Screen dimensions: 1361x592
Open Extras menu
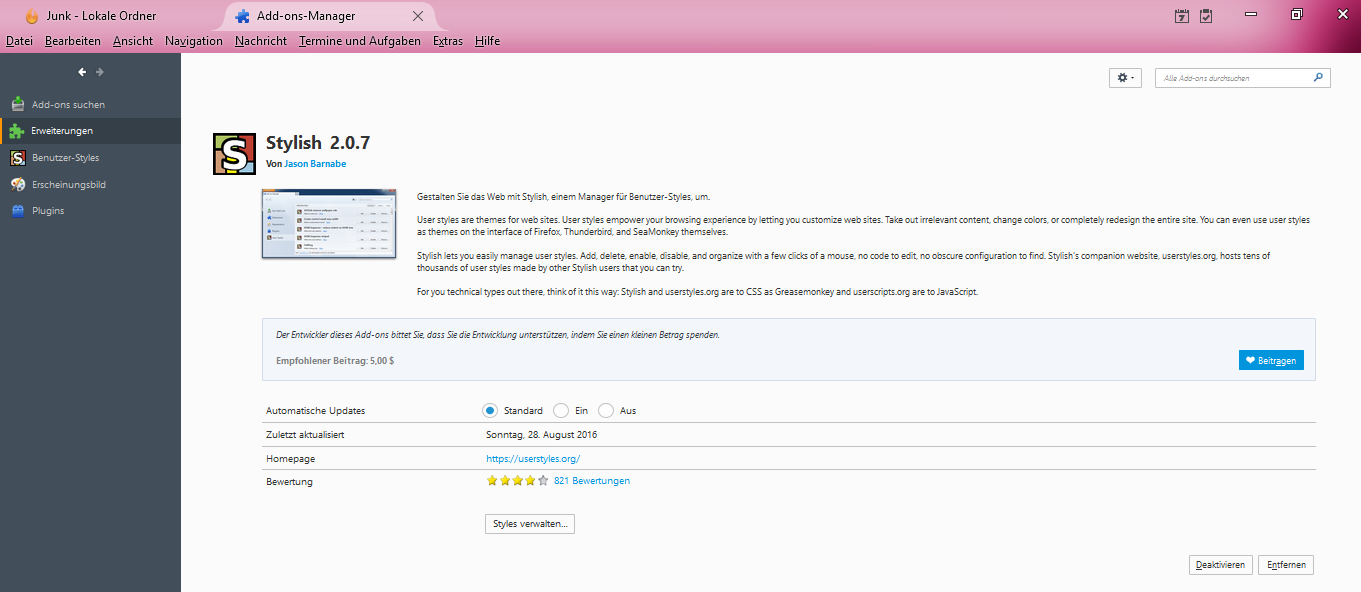[x=448, y=41]
